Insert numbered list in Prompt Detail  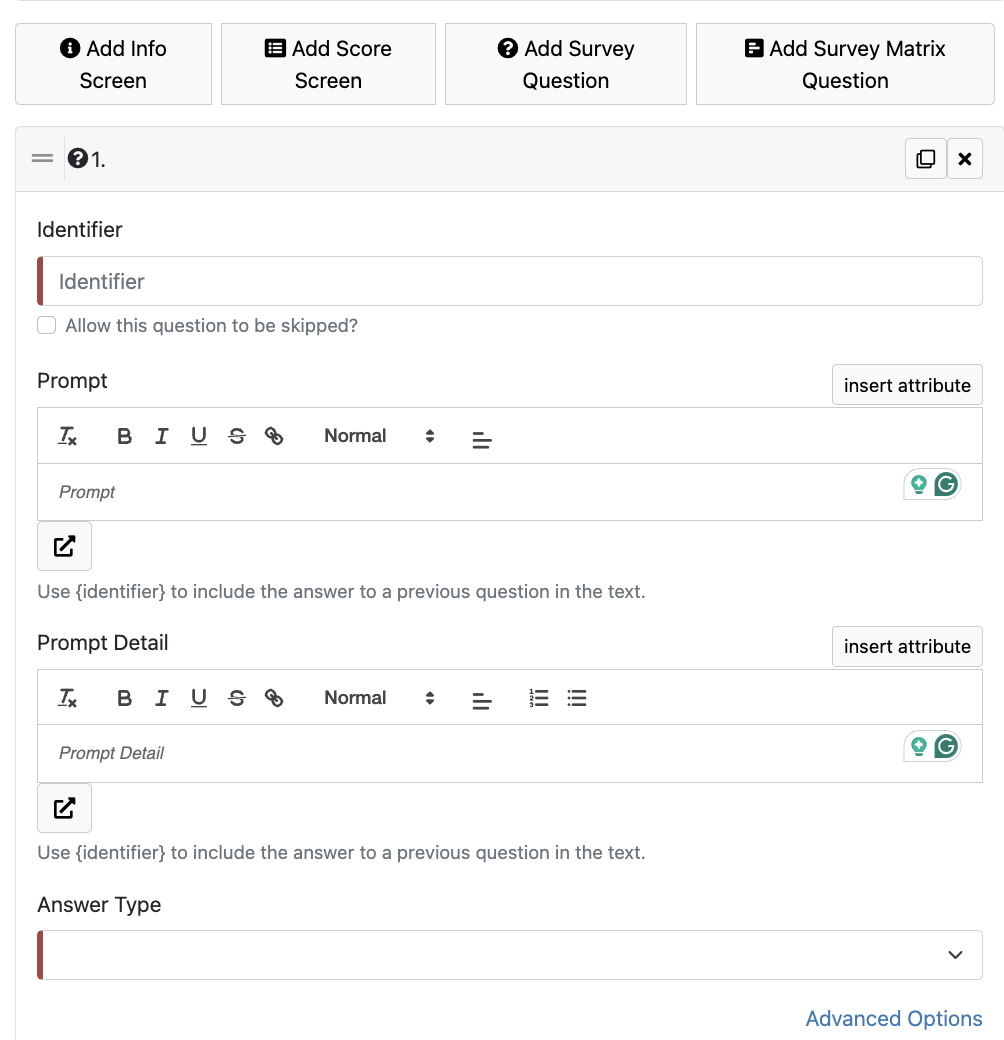coord(538,698)
